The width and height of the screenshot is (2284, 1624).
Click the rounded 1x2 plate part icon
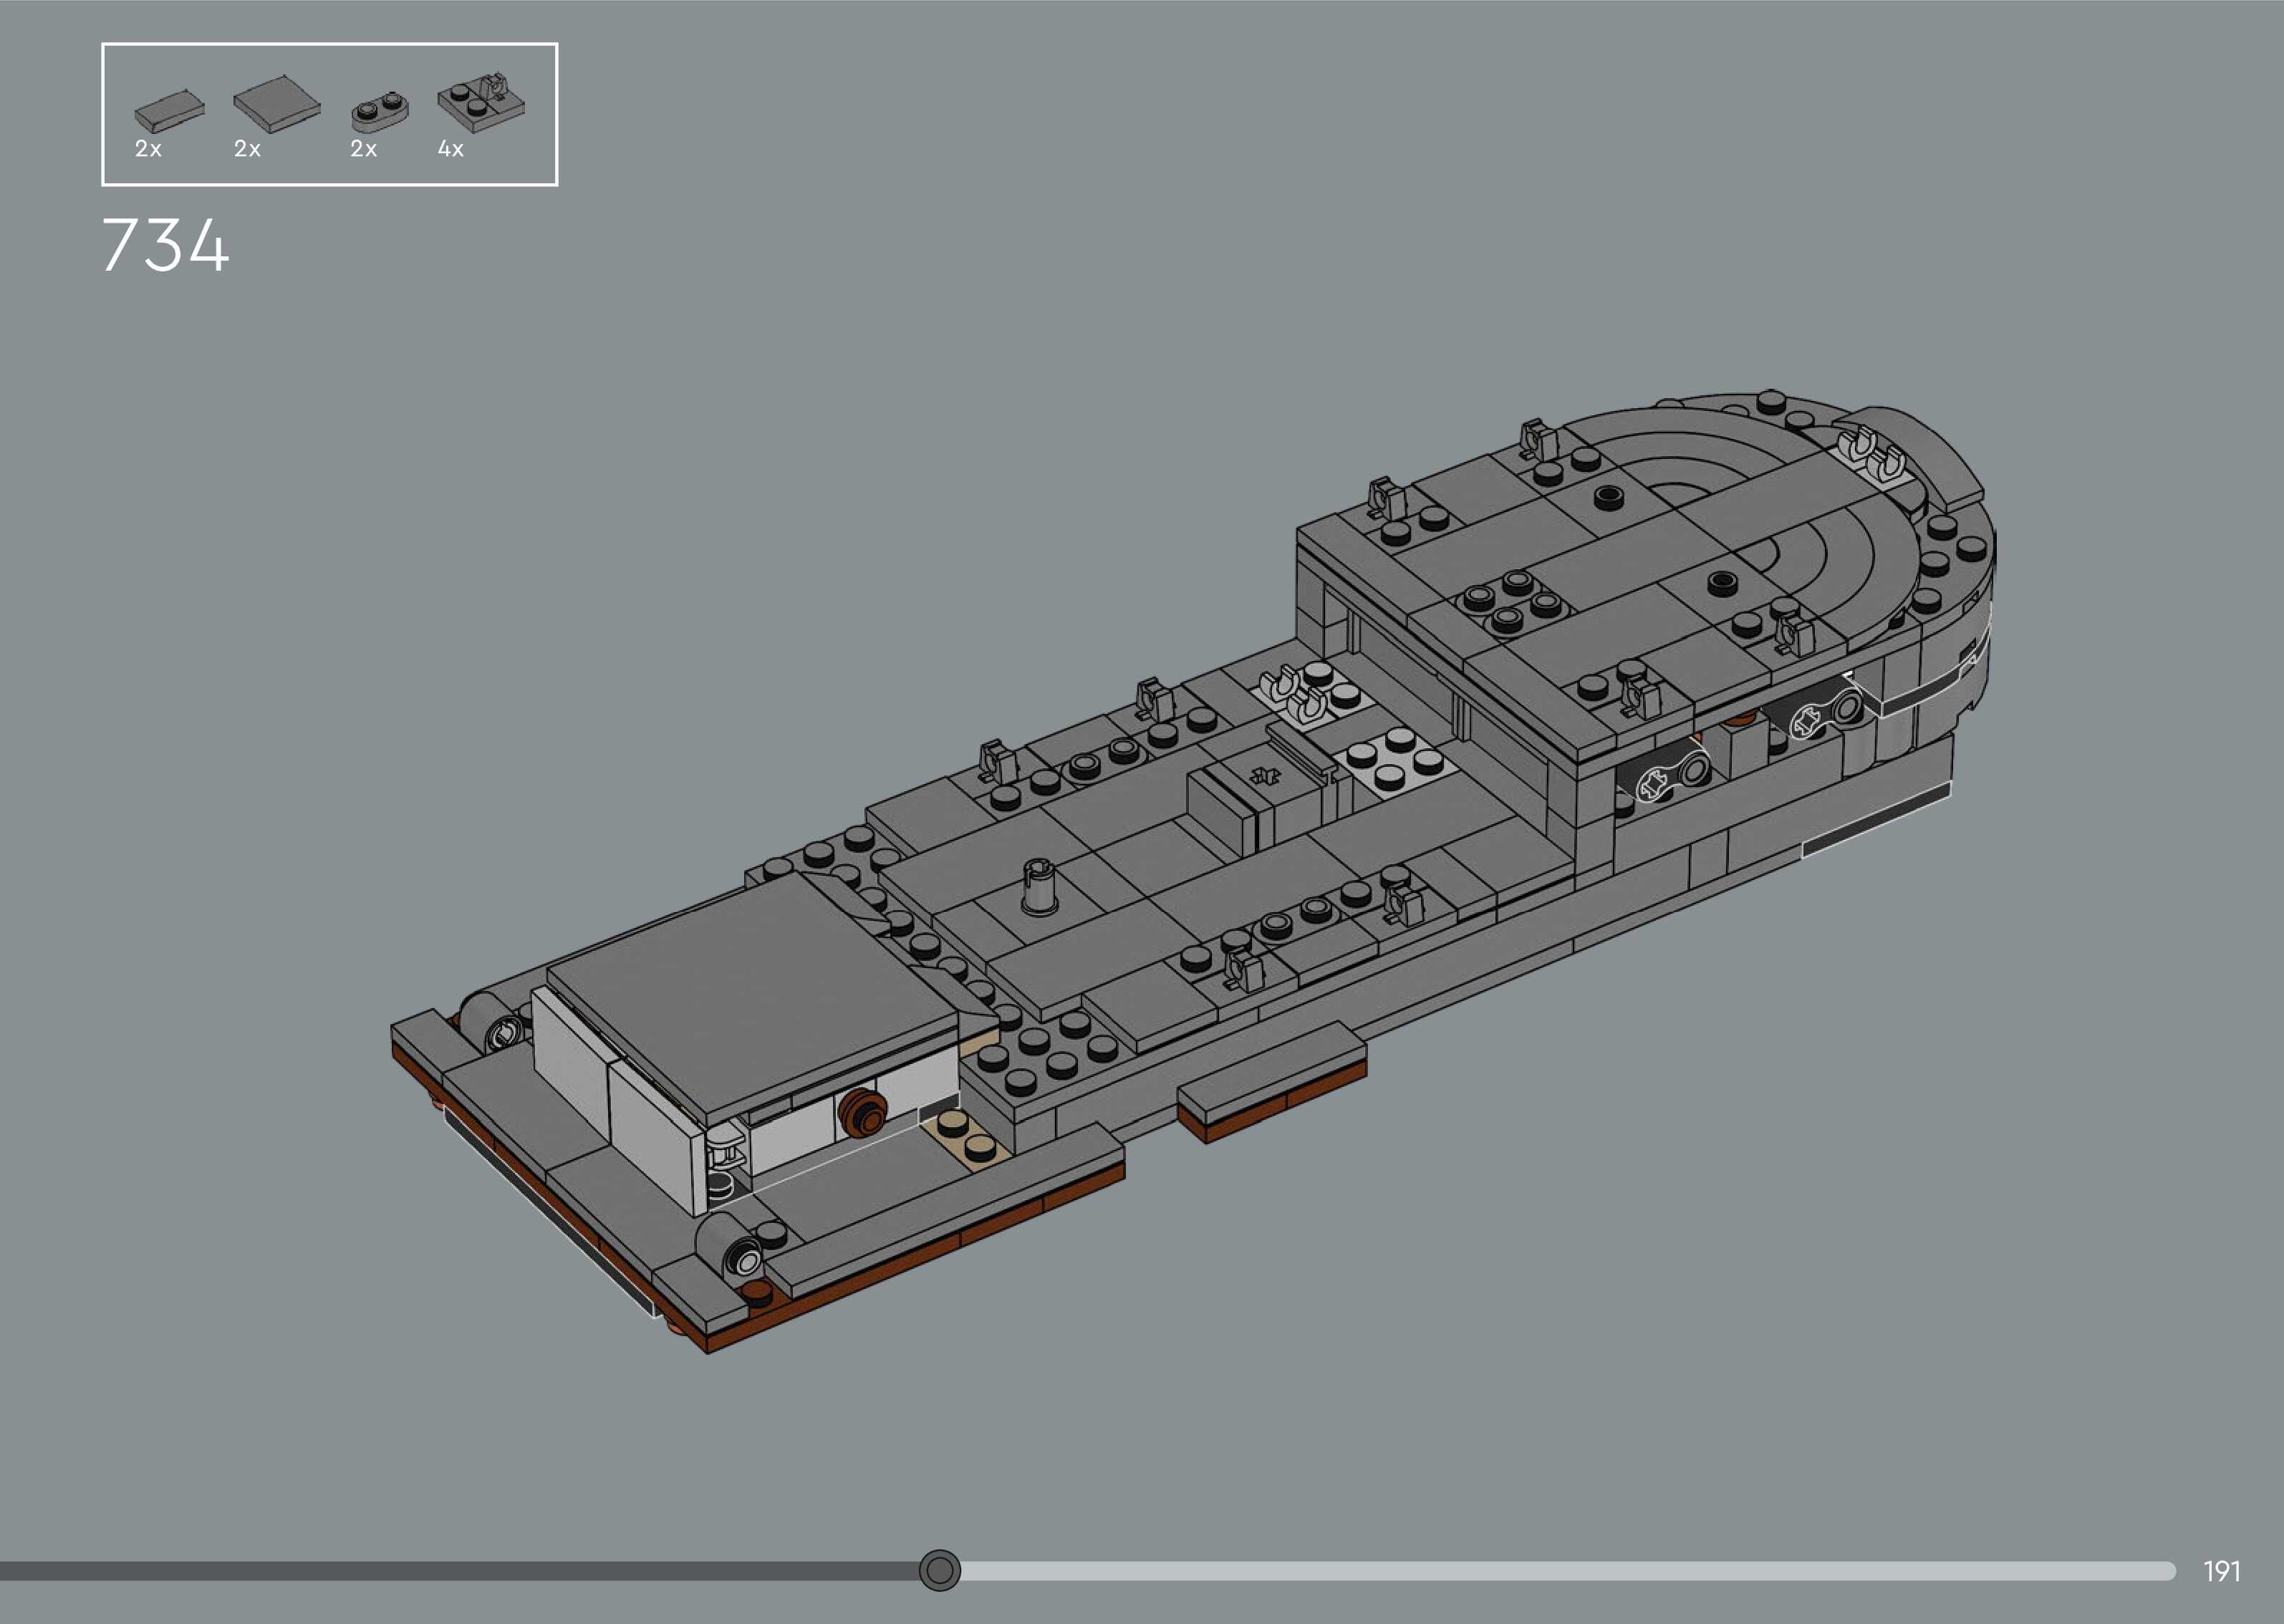[x=379, y=113]
